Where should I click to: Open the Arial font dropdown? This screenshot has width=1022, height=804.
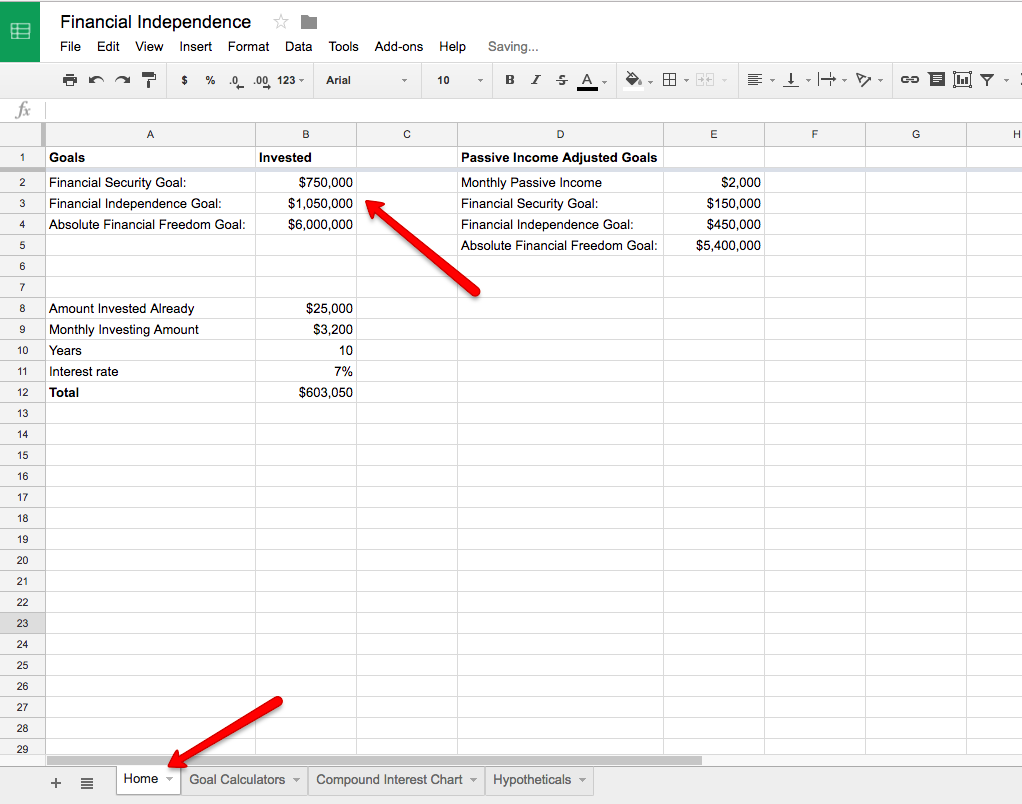[366, 80]
